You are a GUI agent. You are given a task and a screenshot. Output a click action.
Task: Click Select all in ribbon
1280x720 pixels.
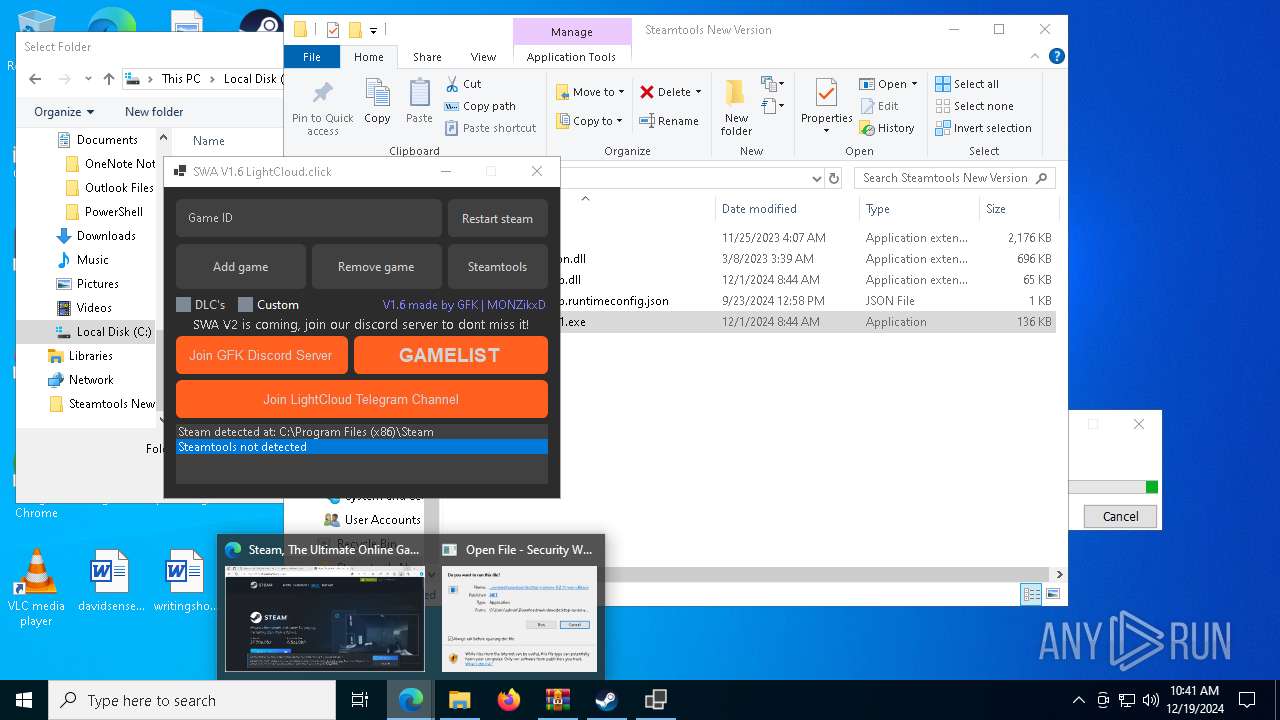pyautogui.click(x=966, y=84)
